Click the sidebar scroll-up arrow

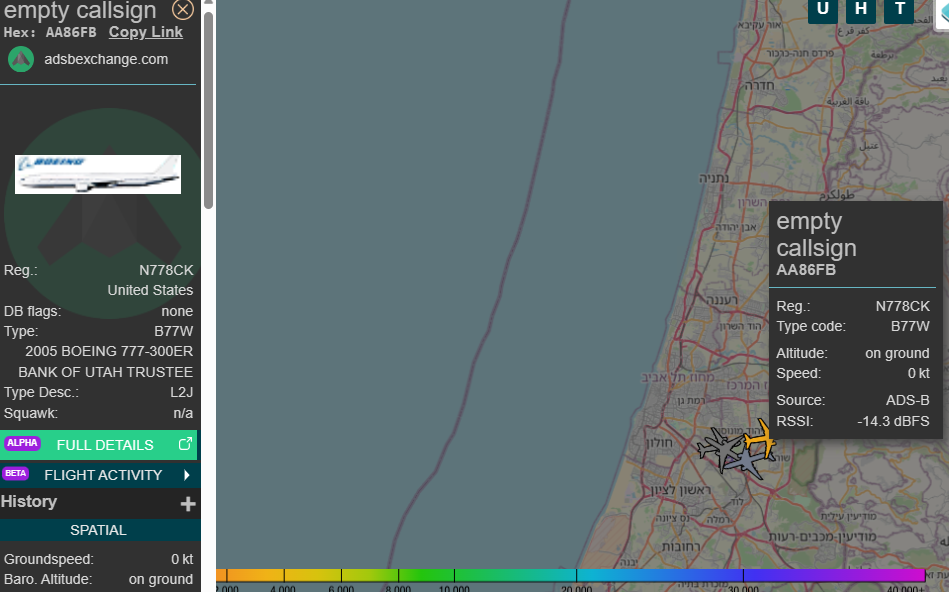tap(208, 4)
